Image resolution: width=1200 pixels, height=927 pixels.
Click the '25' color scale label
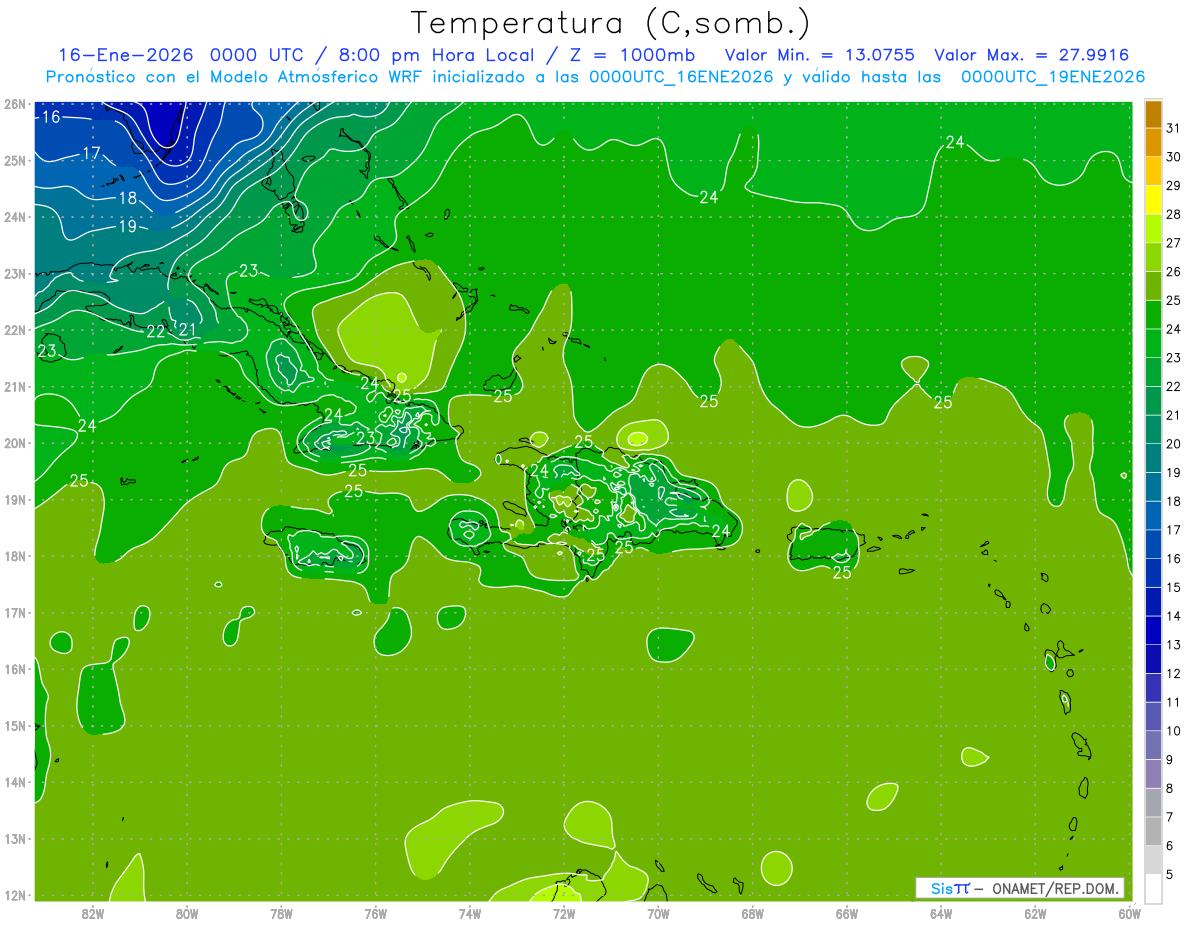point(1174,300)
